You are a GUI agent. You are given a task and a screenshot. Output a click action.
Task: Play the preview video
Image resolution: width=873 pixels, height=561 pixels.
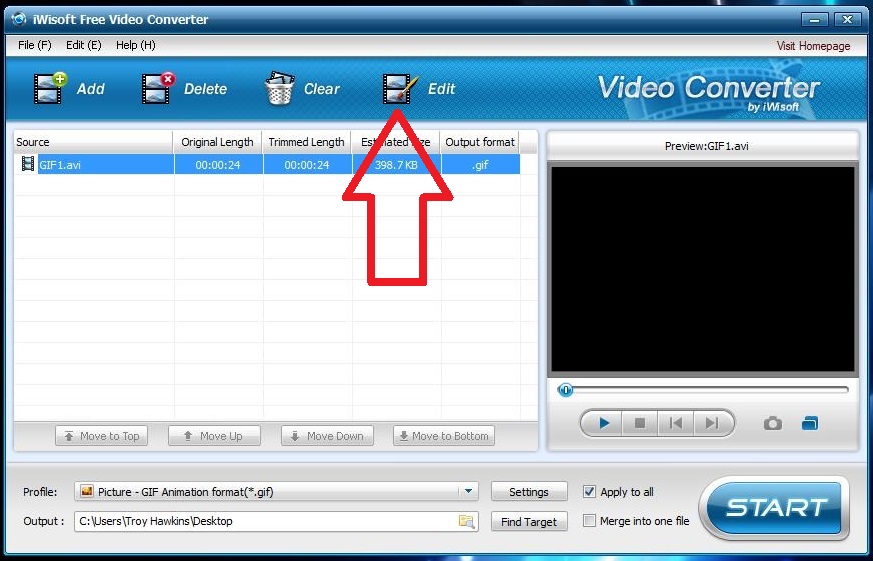(604, 424)
